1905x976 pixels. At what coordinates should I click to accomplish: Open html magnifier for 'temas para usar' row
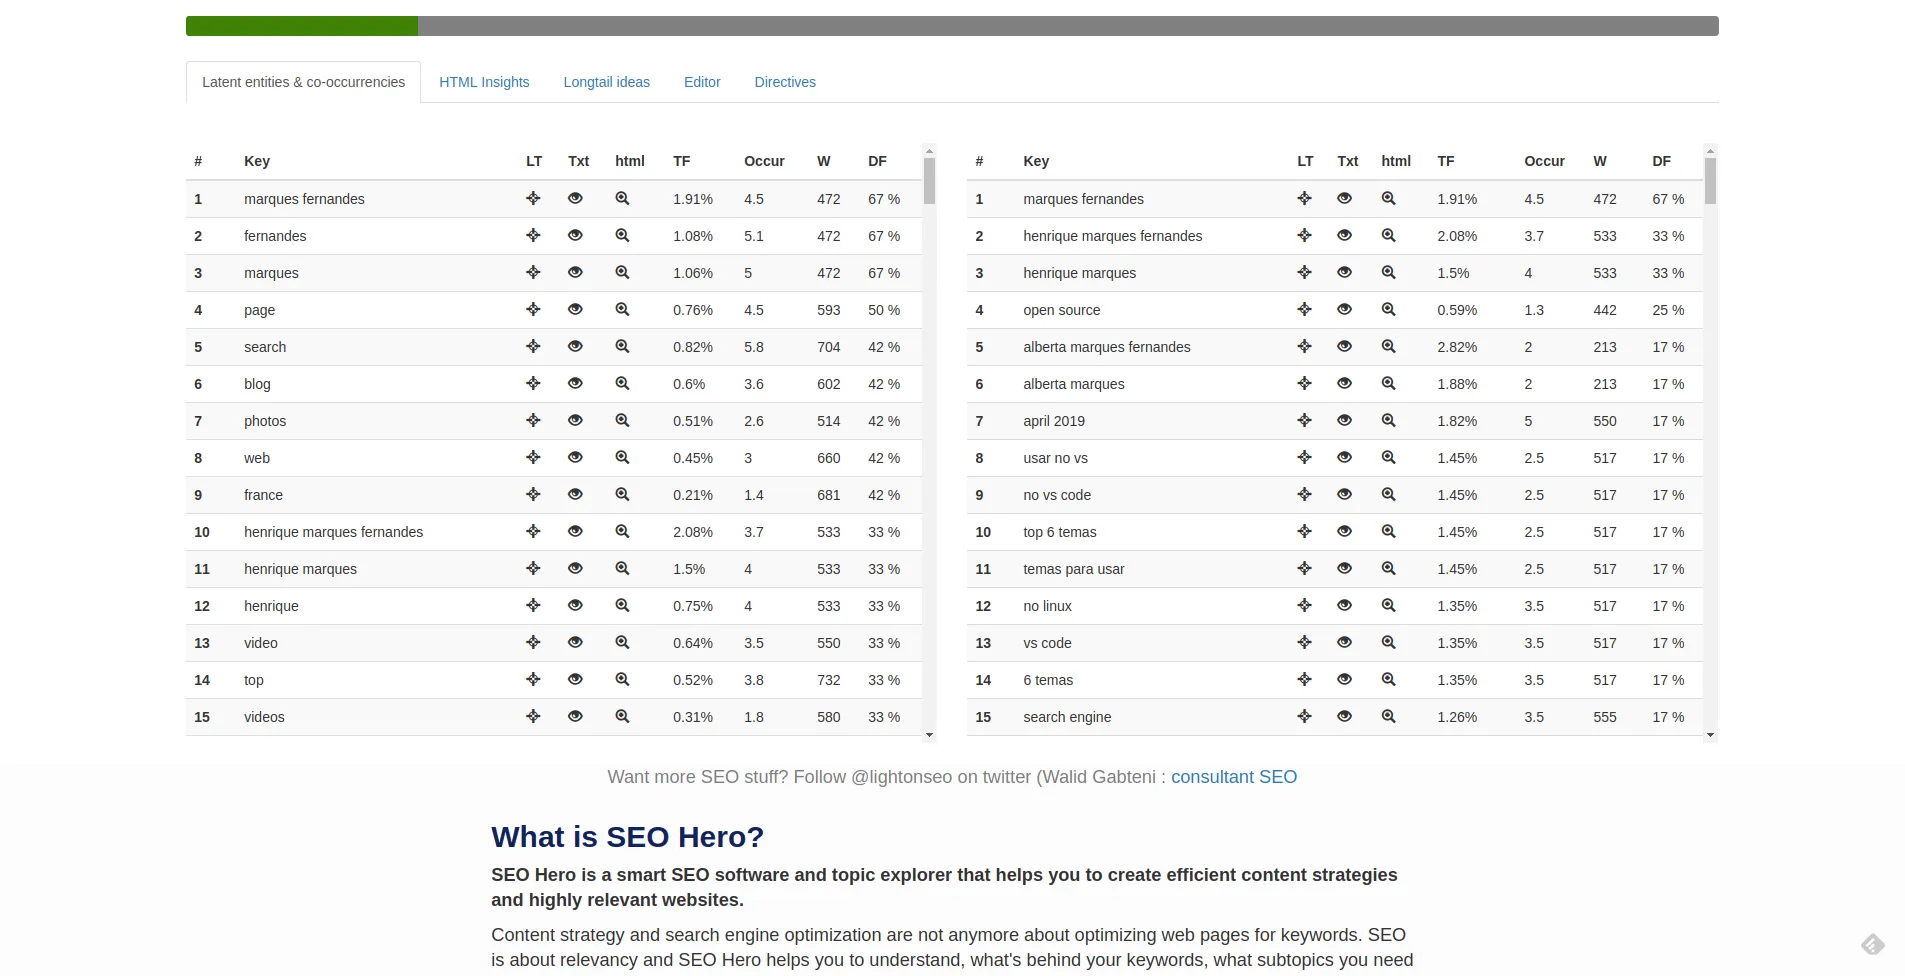pyautogui.click(x=1388, y=568)
